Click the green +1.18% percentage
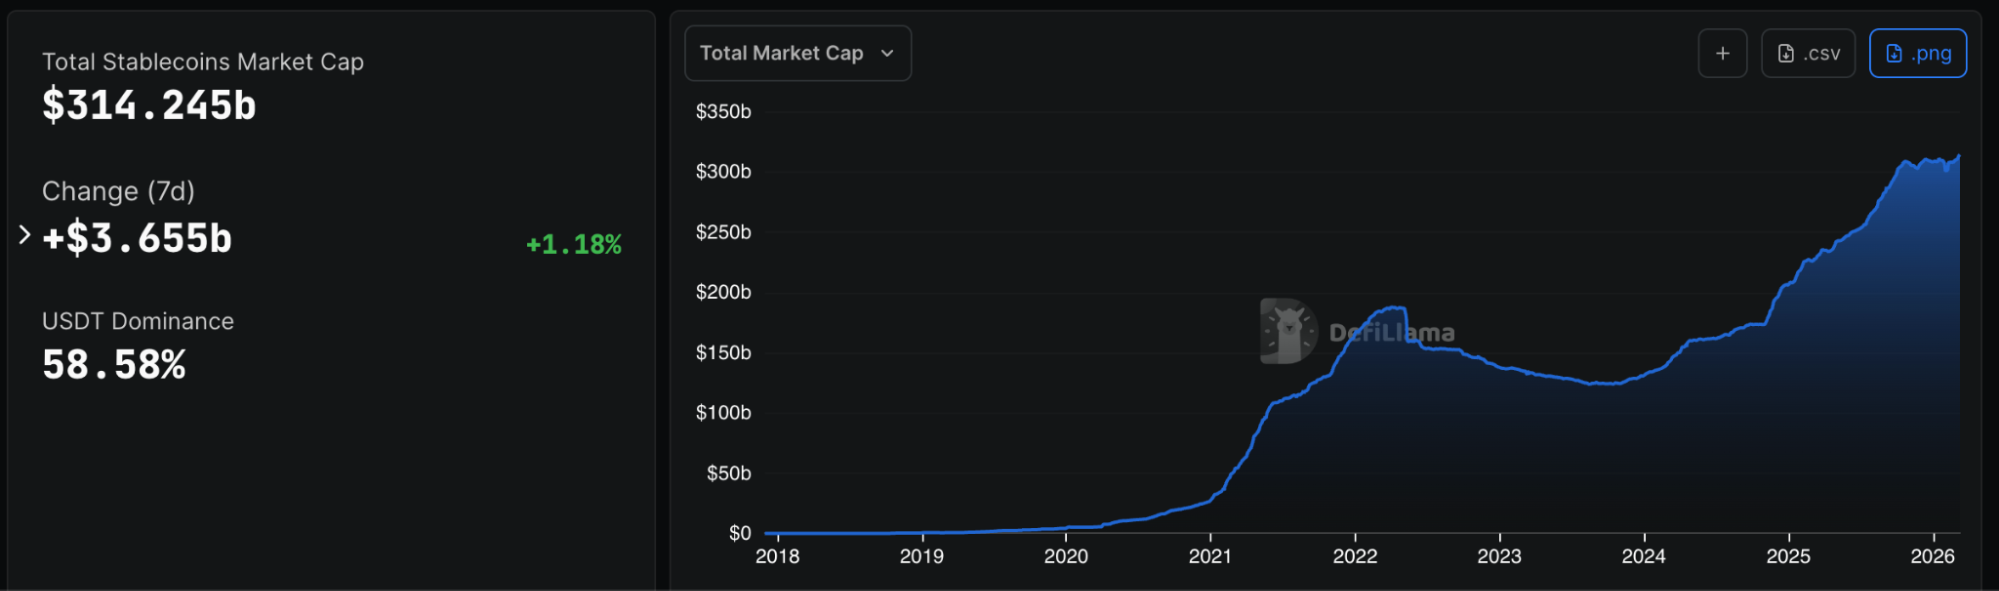This screenshot has height=591, width=1999. point(573,244)
